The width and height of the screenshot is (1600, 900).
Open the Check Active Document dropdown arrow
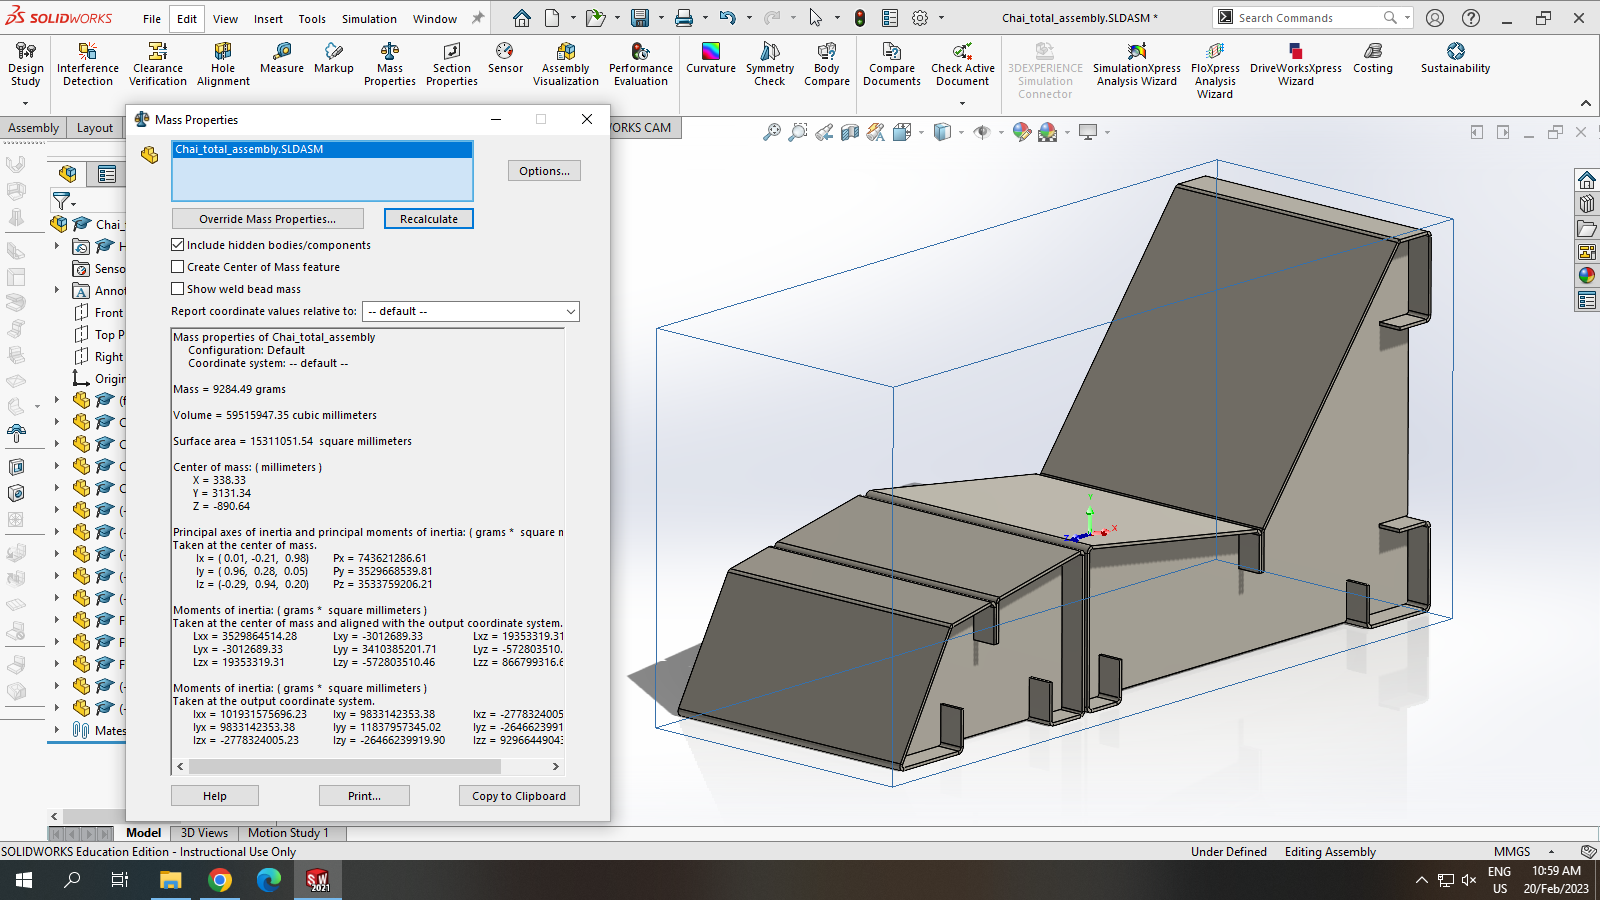[963, 103]
